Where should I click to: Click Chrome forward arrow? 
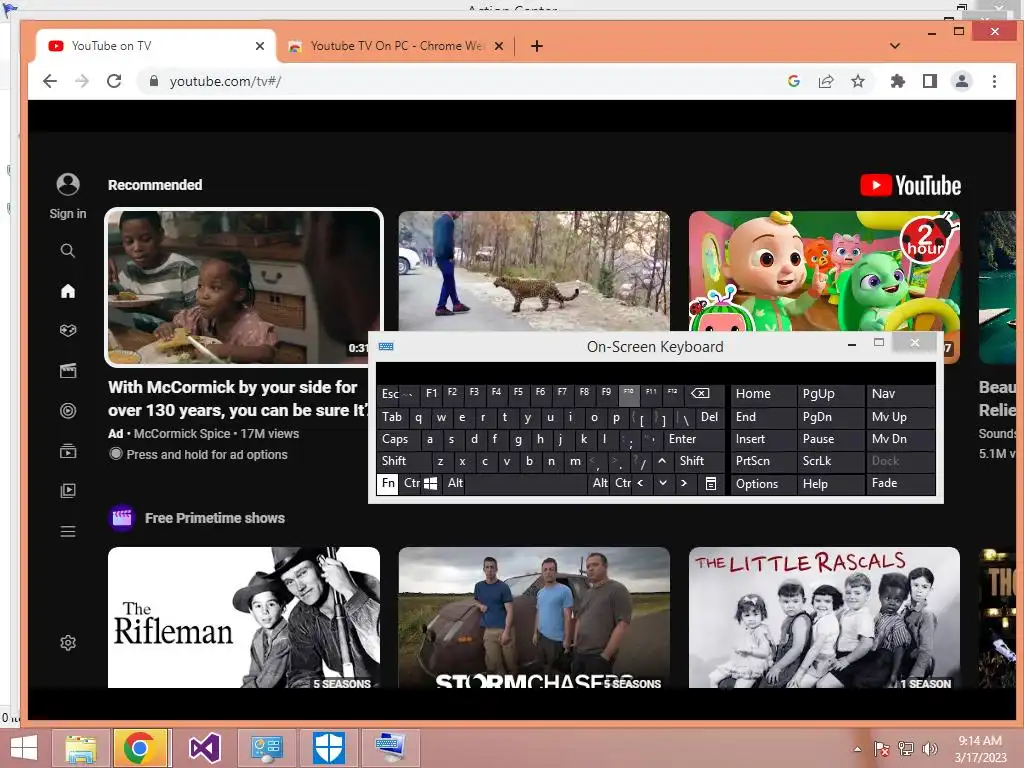tap(82, 81)
